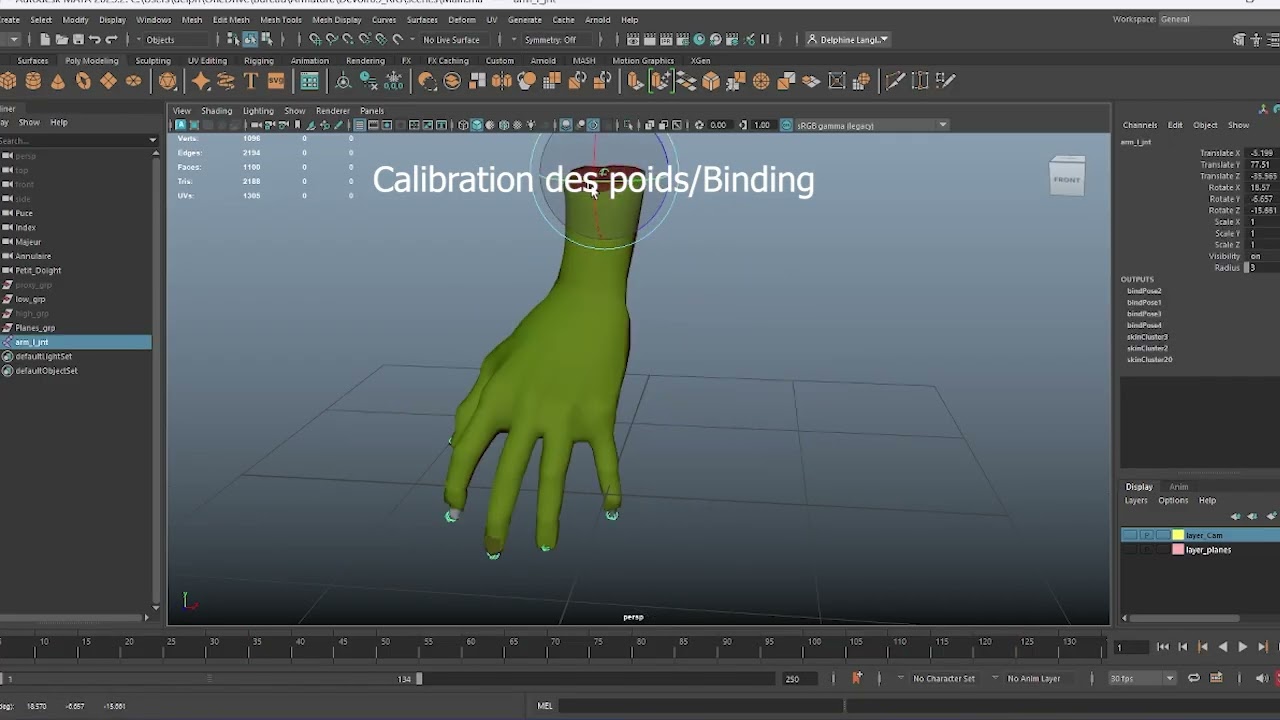Toggle display type box of layer_Cam
The width and height of the screenshot is (1280, 720).
pyautogui.click(x=1162, y=535)
